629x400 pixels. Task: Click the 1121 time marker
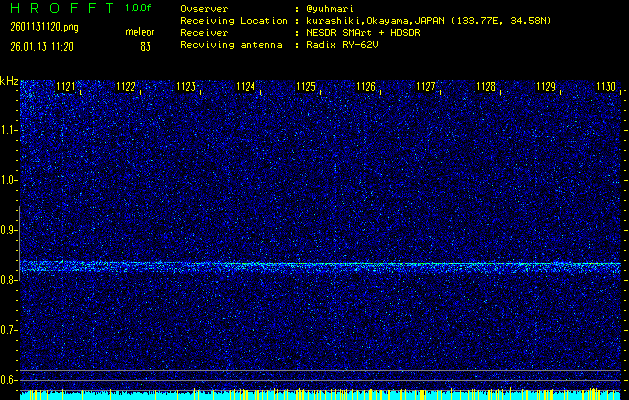(66, 87)
